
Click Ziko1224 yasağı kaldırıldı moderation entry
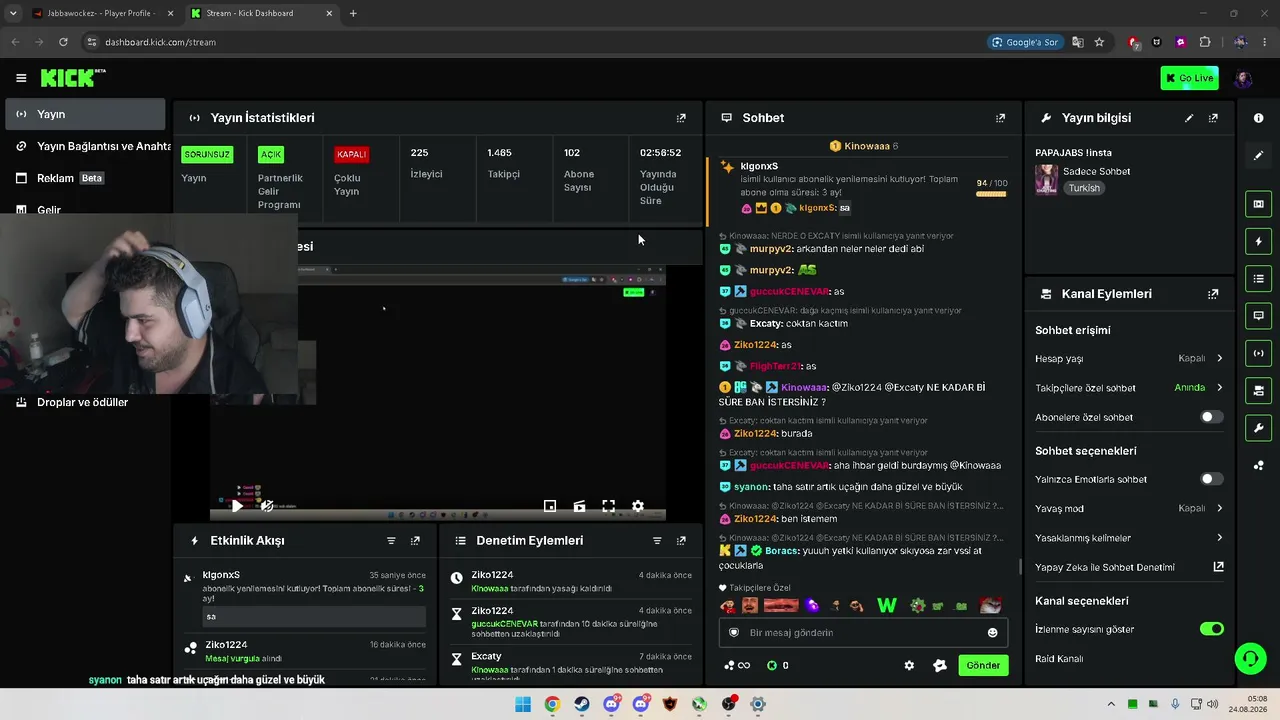click(570, 581)
